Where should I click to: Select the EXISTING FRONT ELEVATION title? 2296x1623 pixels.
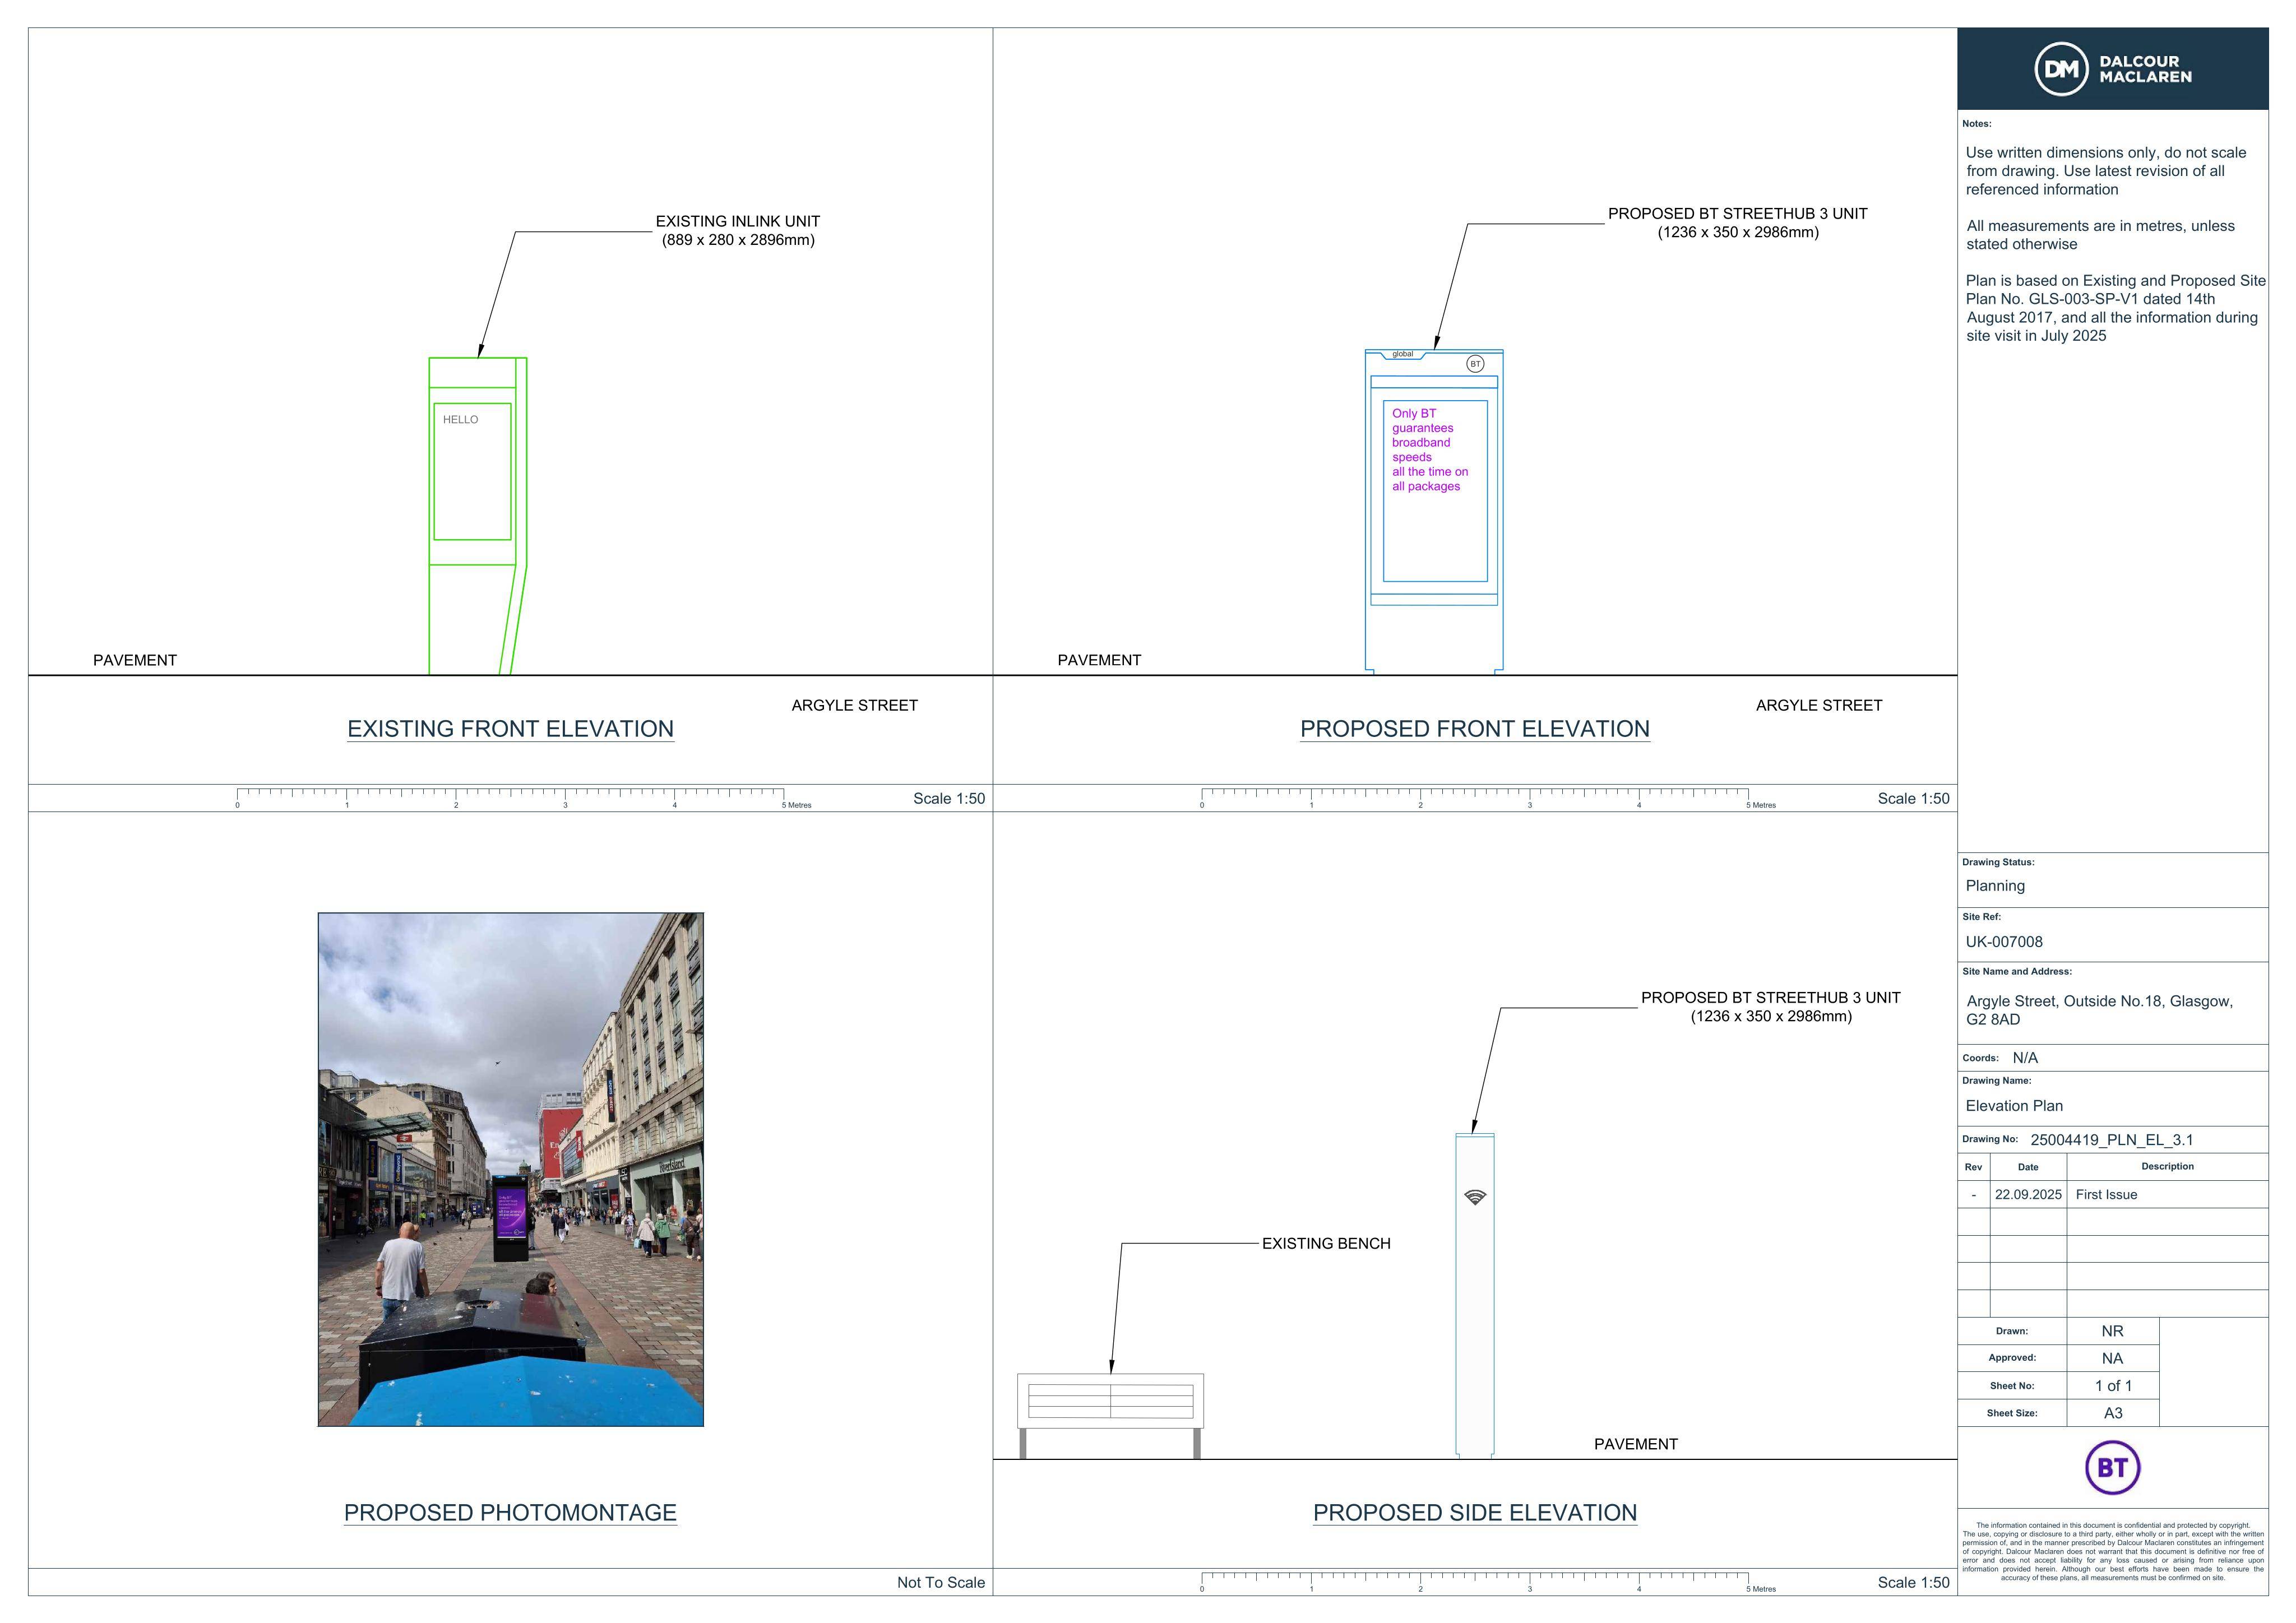pos(510,729)
